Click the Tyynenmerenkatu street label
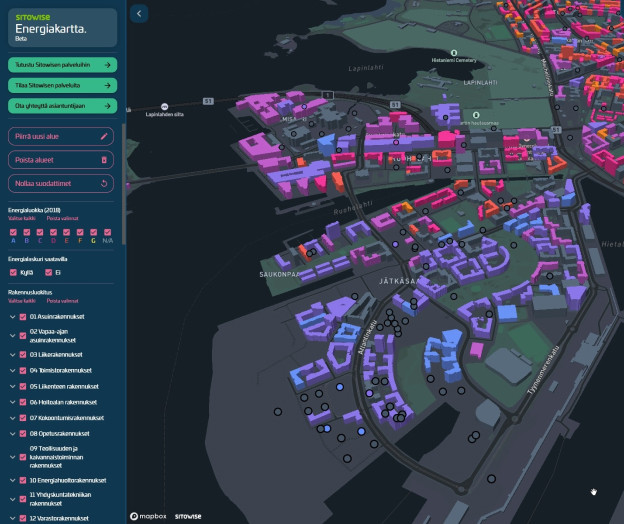 pyautogui.click(x=544, y=370)
